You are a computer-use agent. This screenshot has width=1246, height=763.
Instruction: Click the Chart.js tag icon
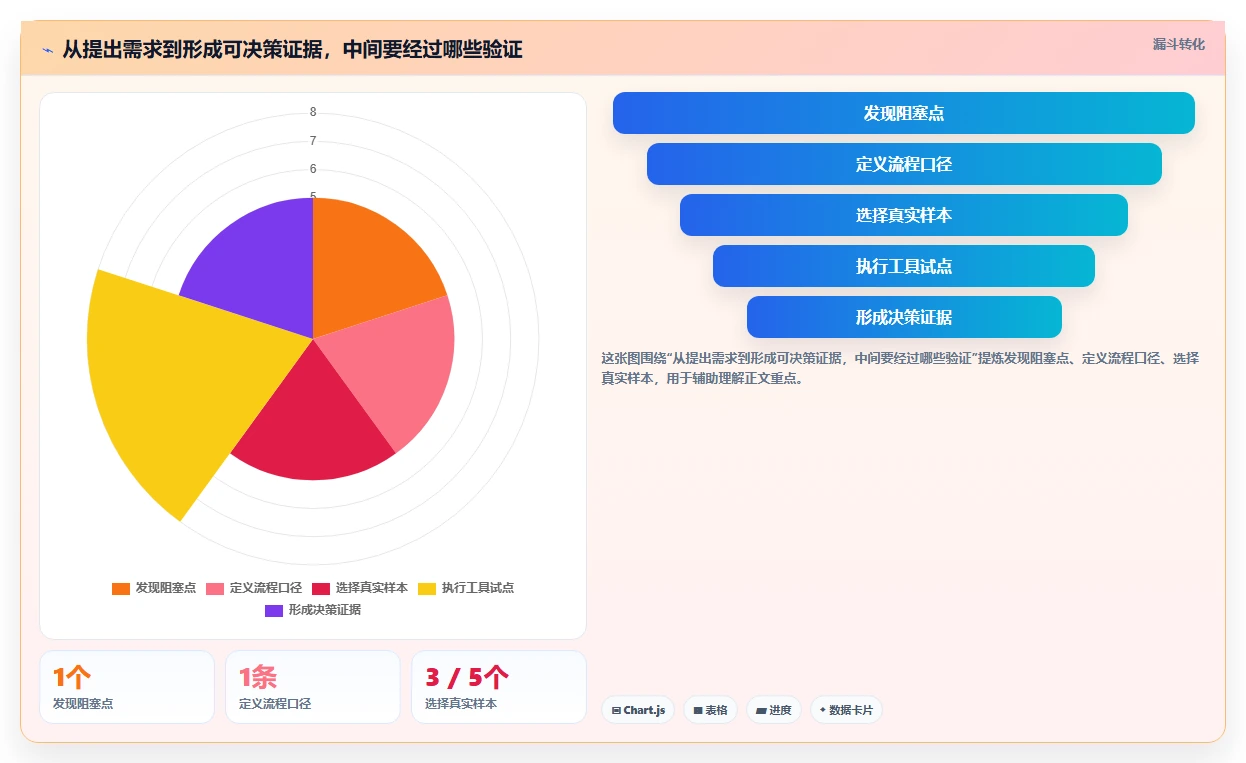click(x=616, y=710)
